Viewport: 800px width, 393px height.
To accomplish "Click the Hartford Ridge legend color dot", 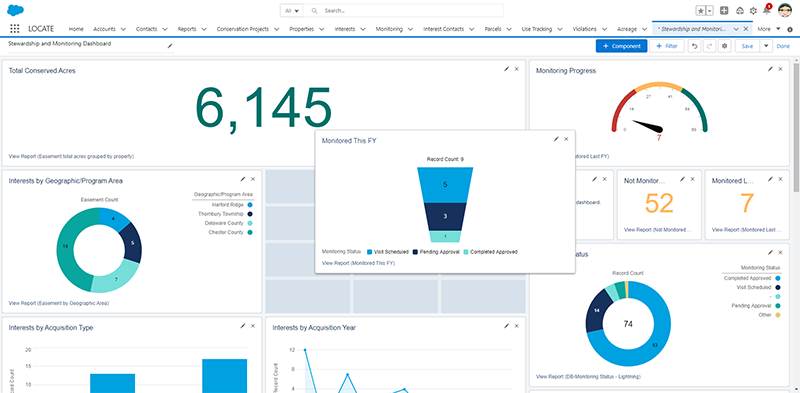I will [249, 205].
